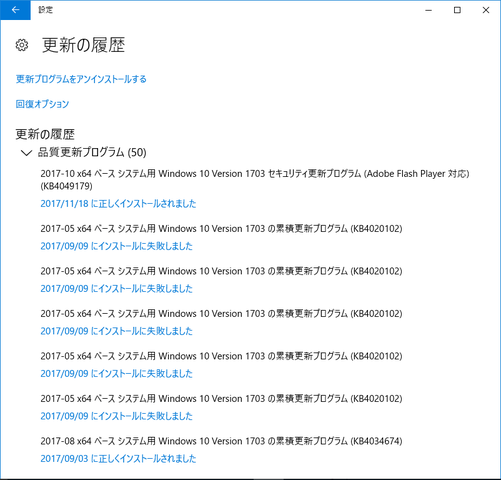Open the 2017/11/18 に正しくインストールされました status link
Image resolution: width=501 pixels, height=480 pixels.
tap(118, 204)
